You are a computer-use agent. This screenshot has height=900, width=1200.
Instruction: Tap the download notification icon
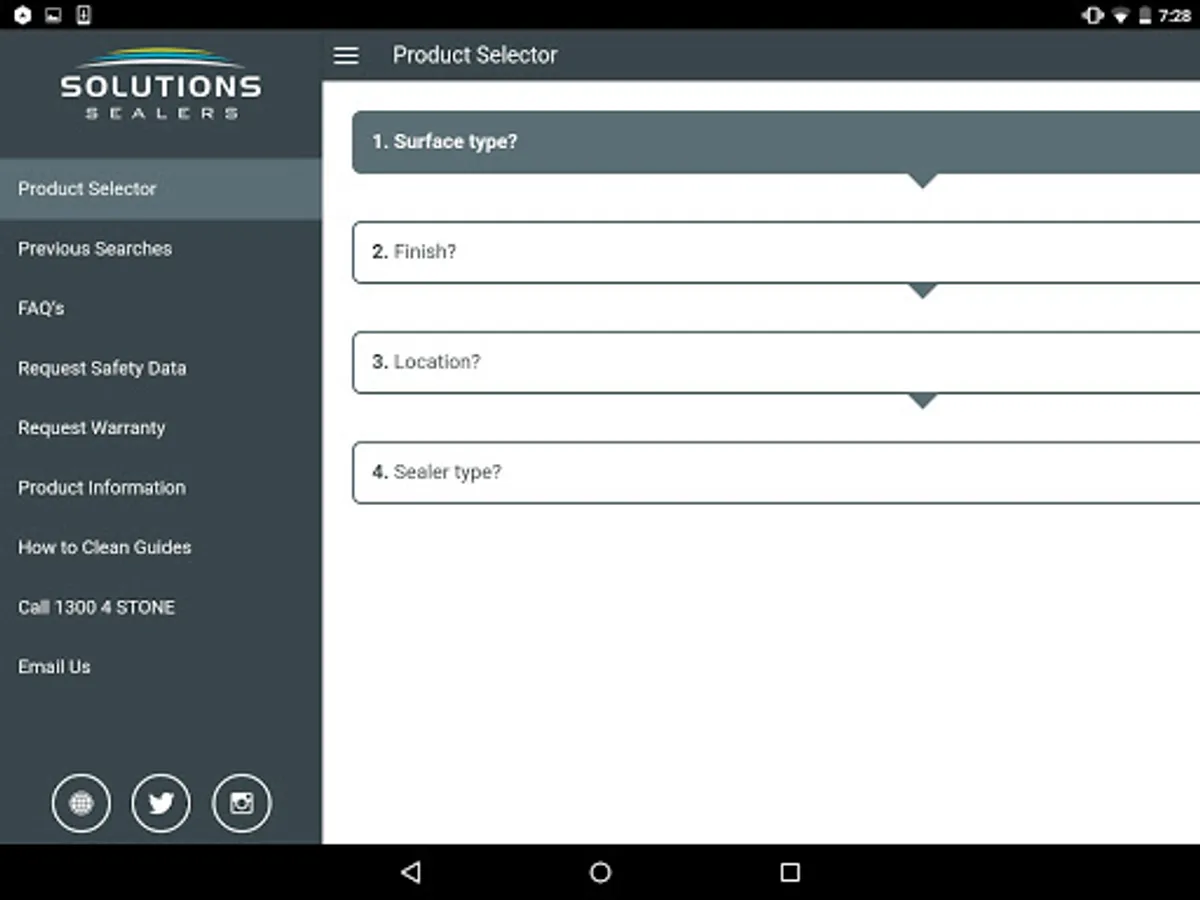tap(84, 15)
